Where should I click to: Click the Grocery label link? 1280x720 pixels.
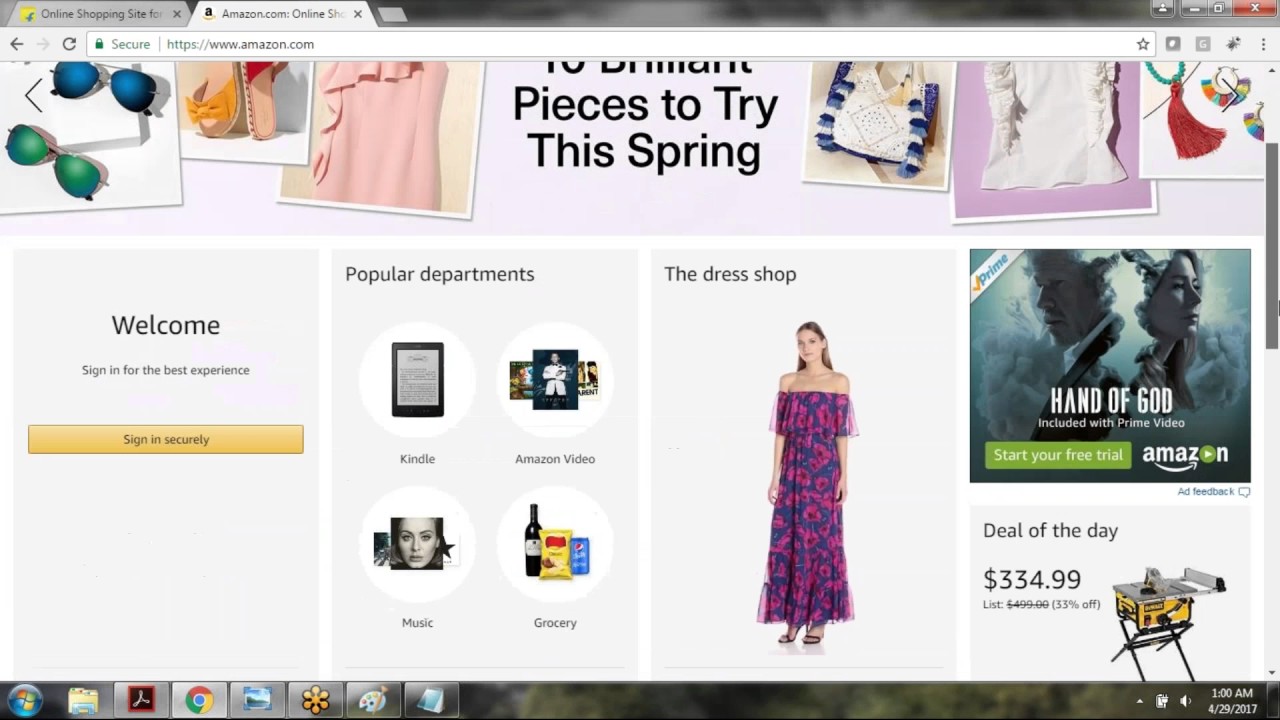(555, 623)
